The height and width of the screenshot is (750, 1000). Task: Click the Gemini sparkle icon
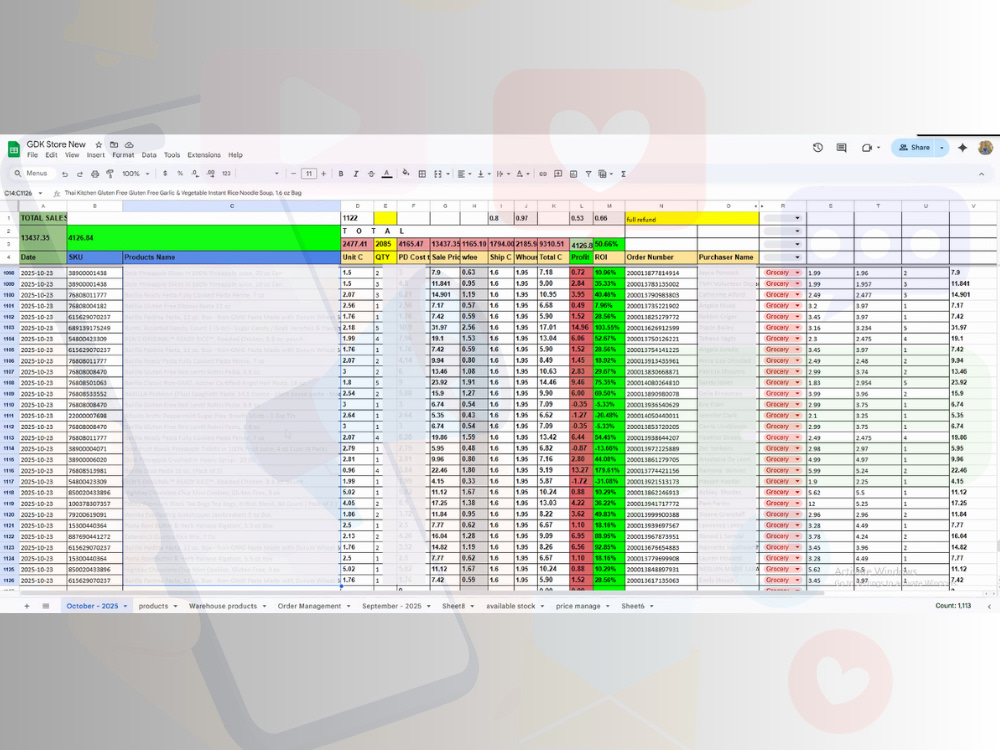tap(962, 147)
